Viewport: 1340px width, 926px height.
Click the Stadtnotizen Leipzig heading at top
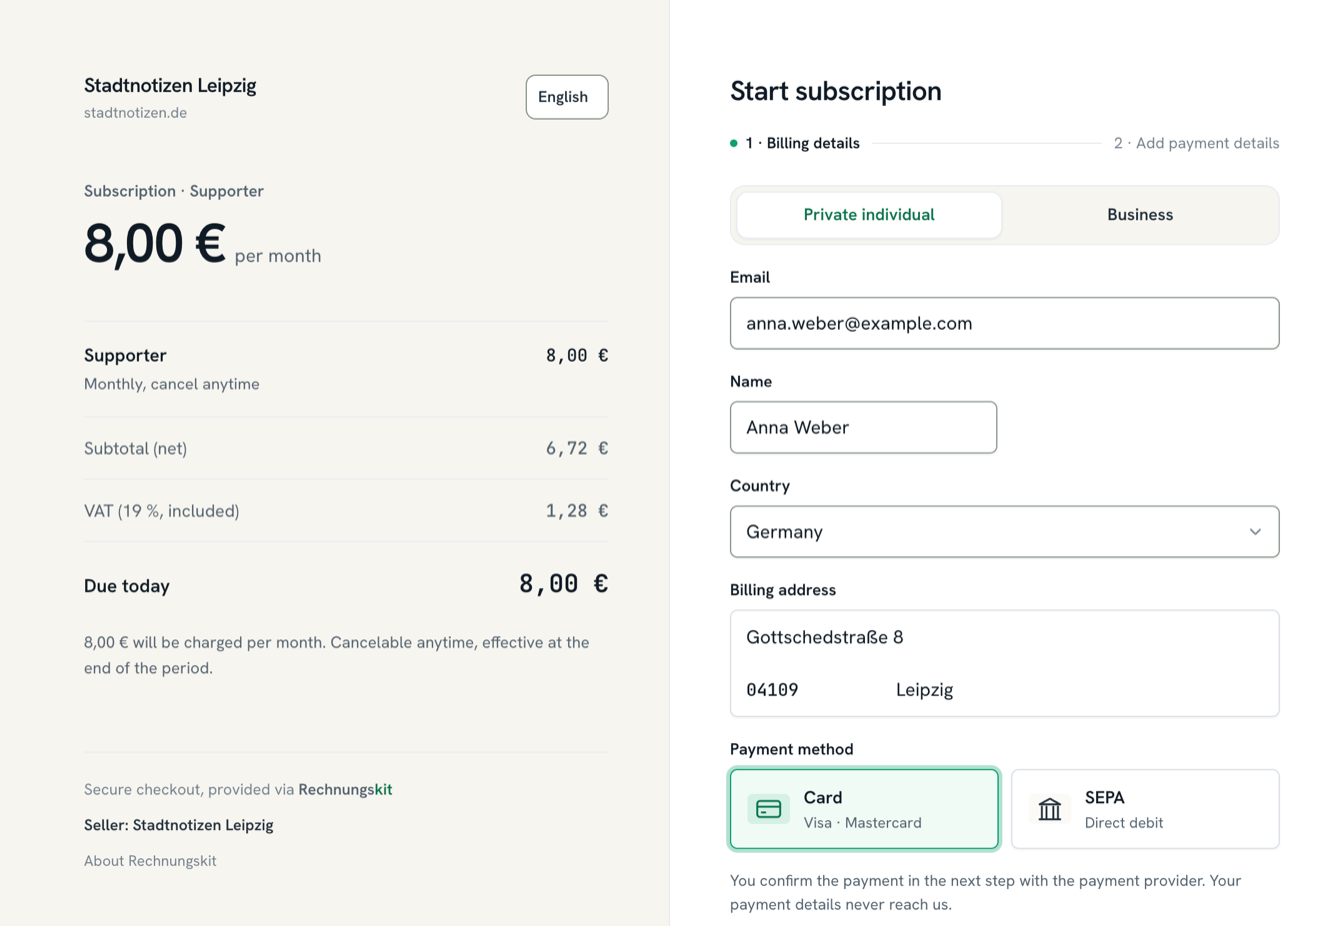[x=170, y=86]
